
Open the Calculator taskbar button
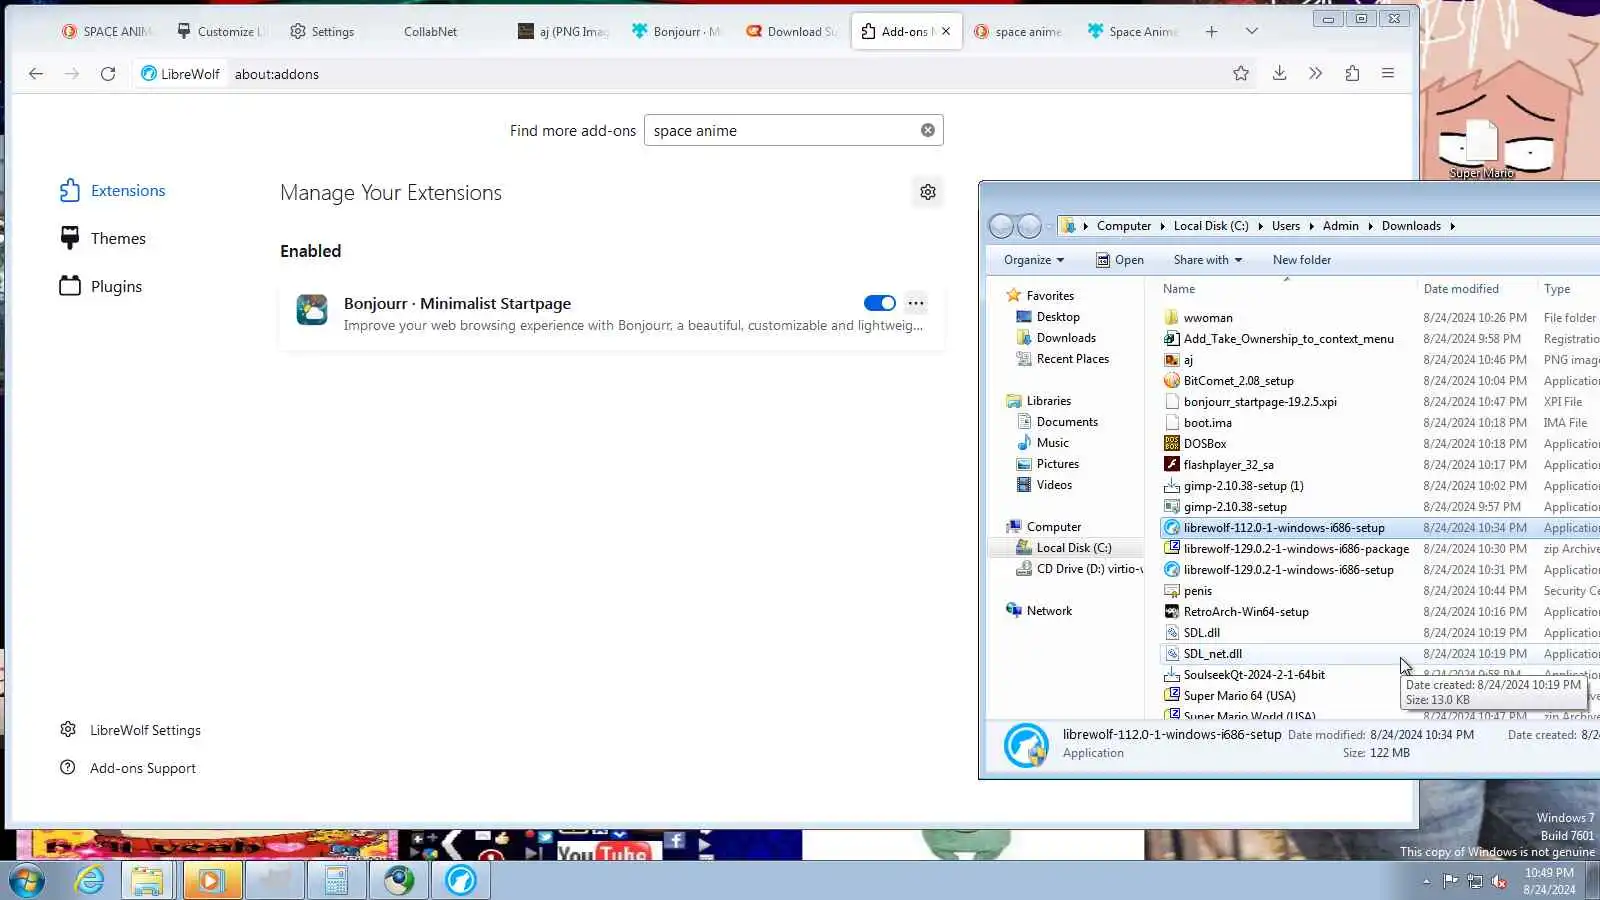(336, 881)
